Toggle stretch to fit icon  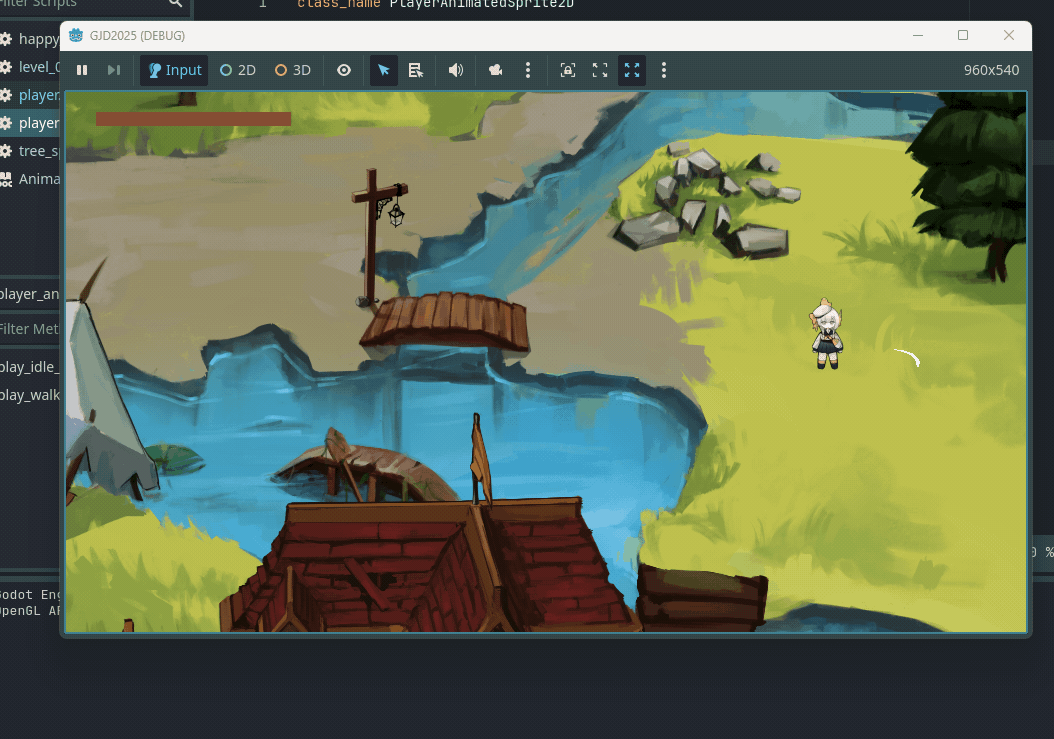tap(632, 70)
